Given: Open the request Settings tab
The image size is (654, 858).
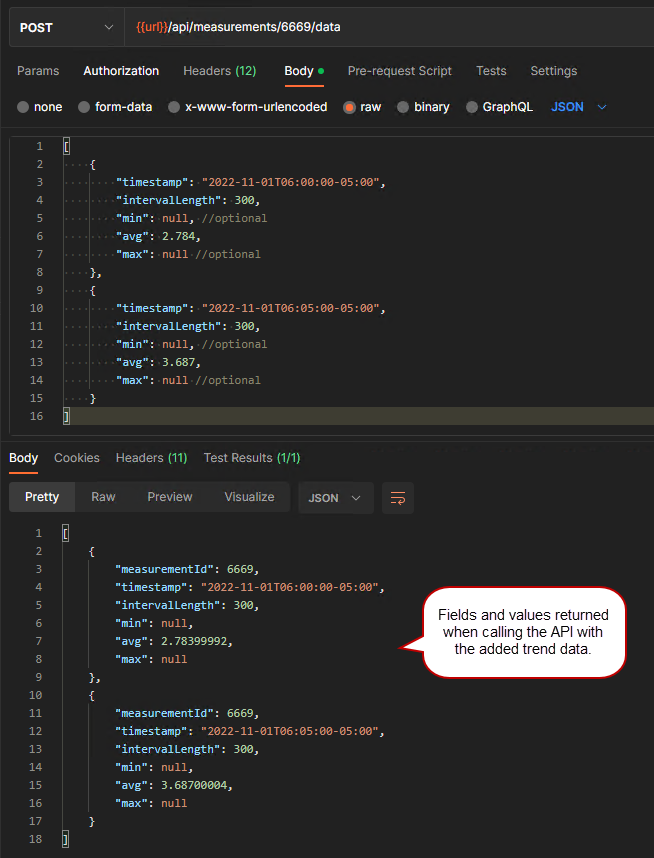Looking at the screenshot, I should 553,71.
